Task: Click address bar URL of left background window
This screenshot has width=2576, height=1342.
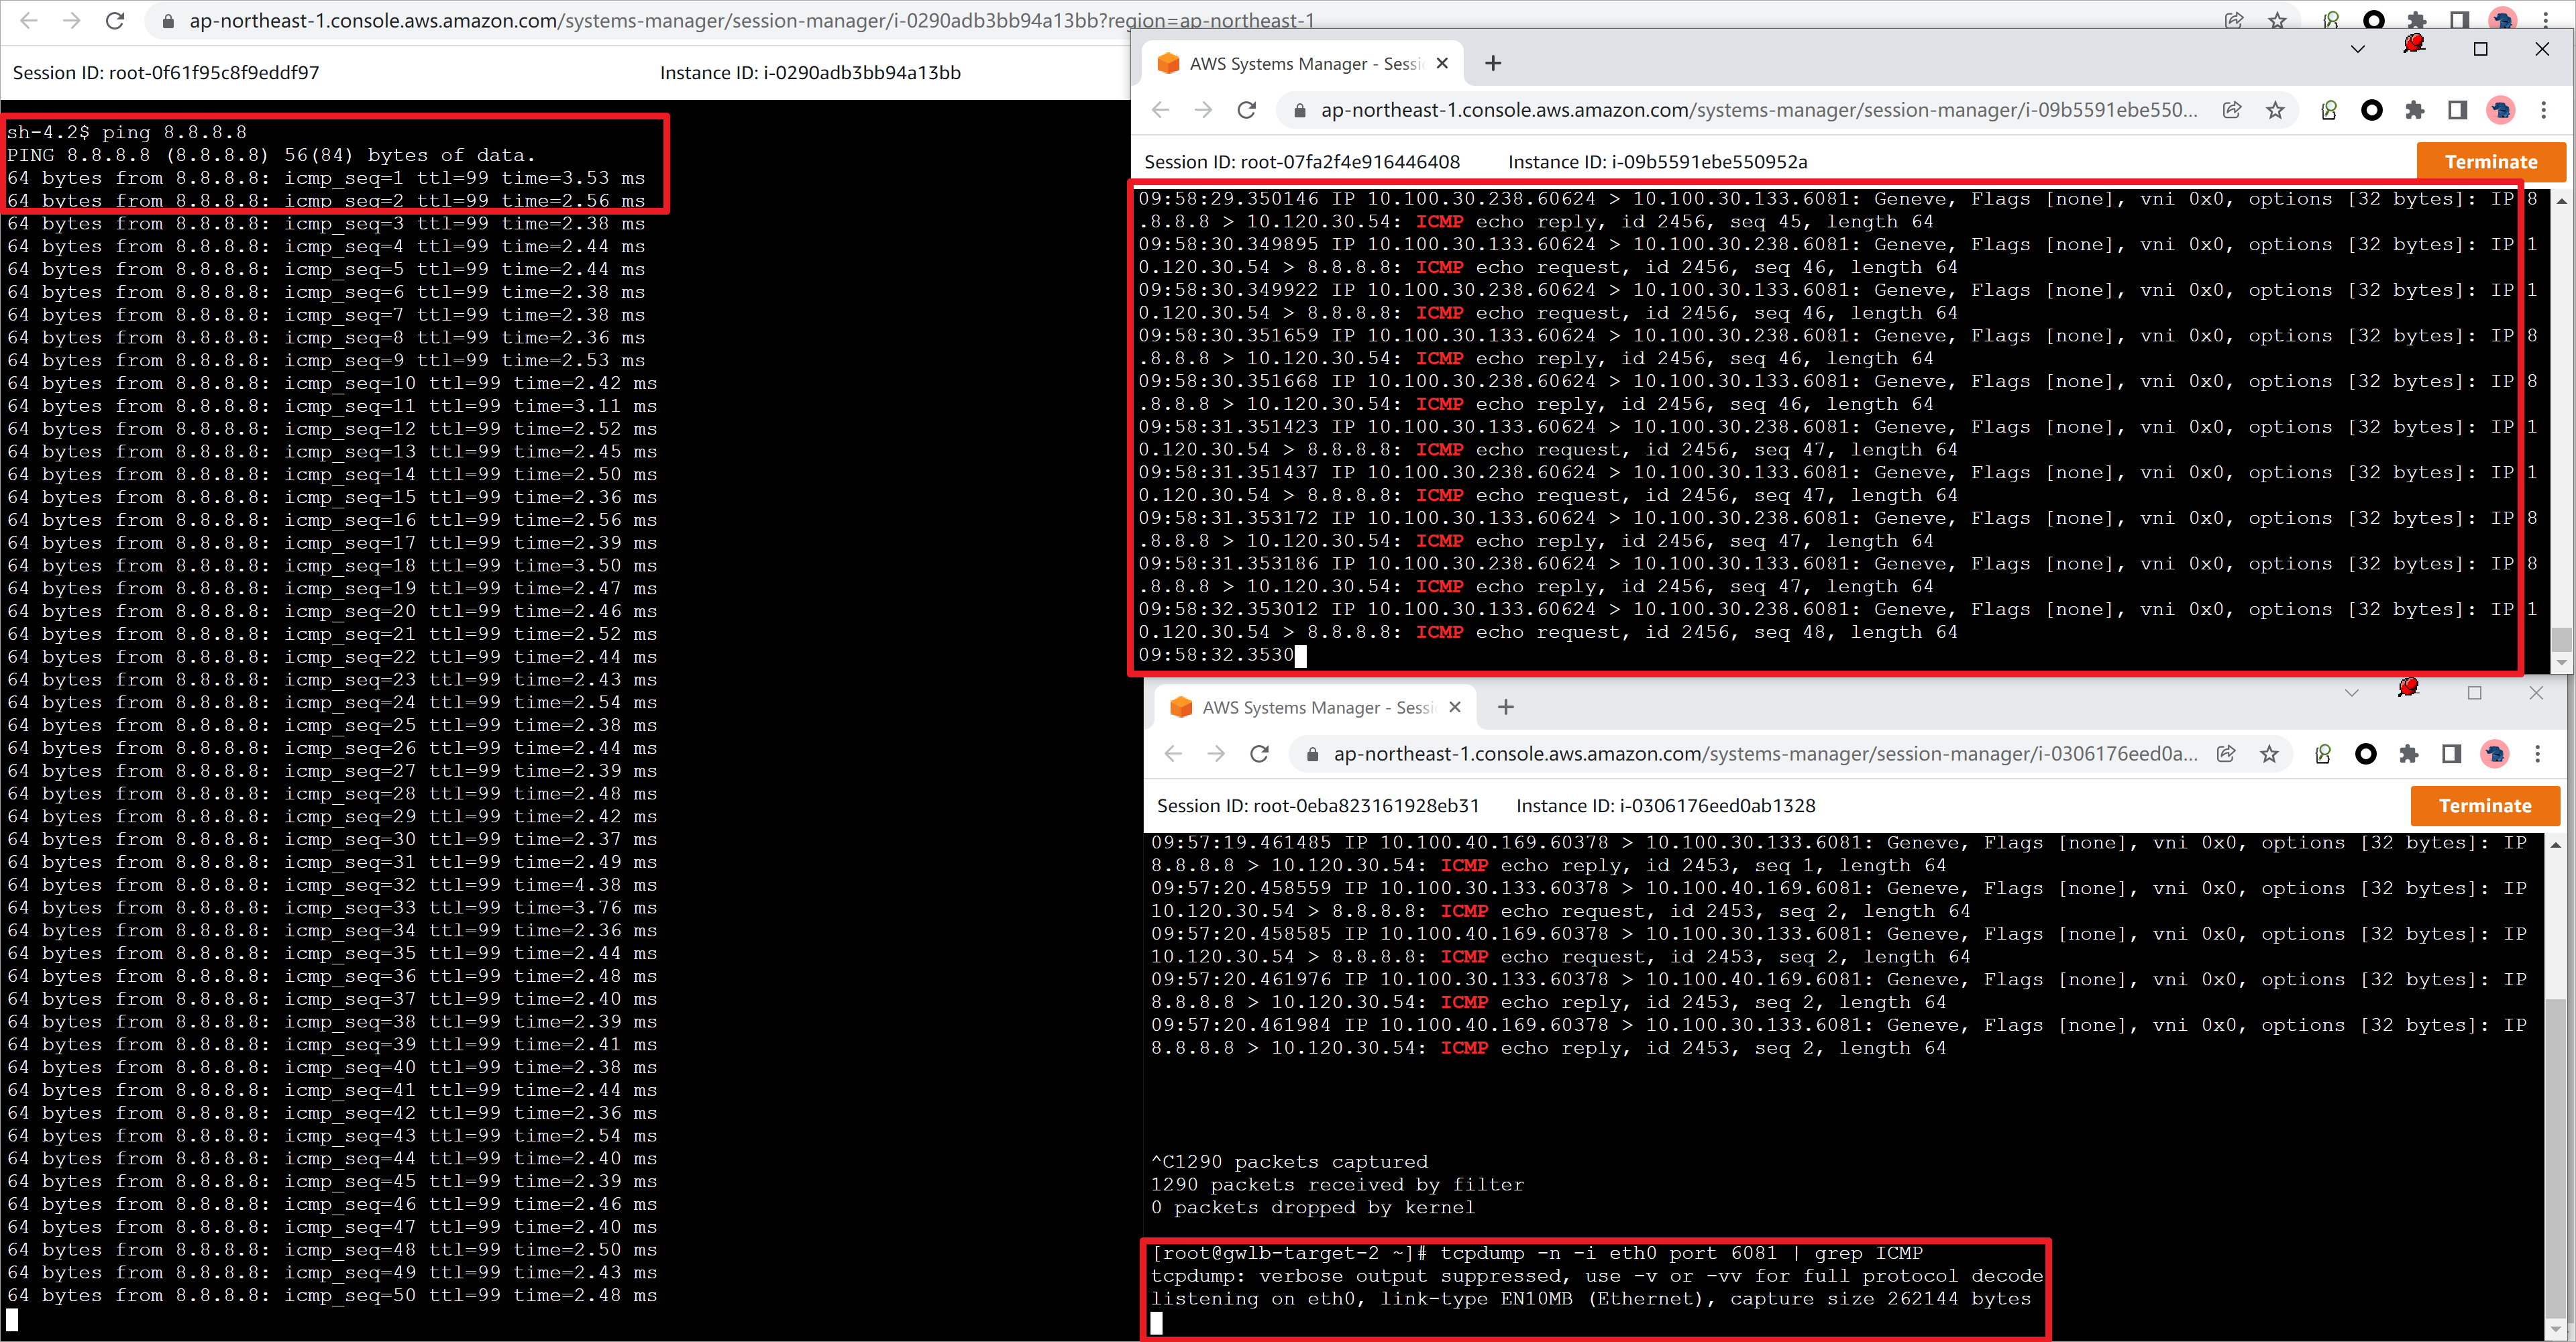Action: 752,21
